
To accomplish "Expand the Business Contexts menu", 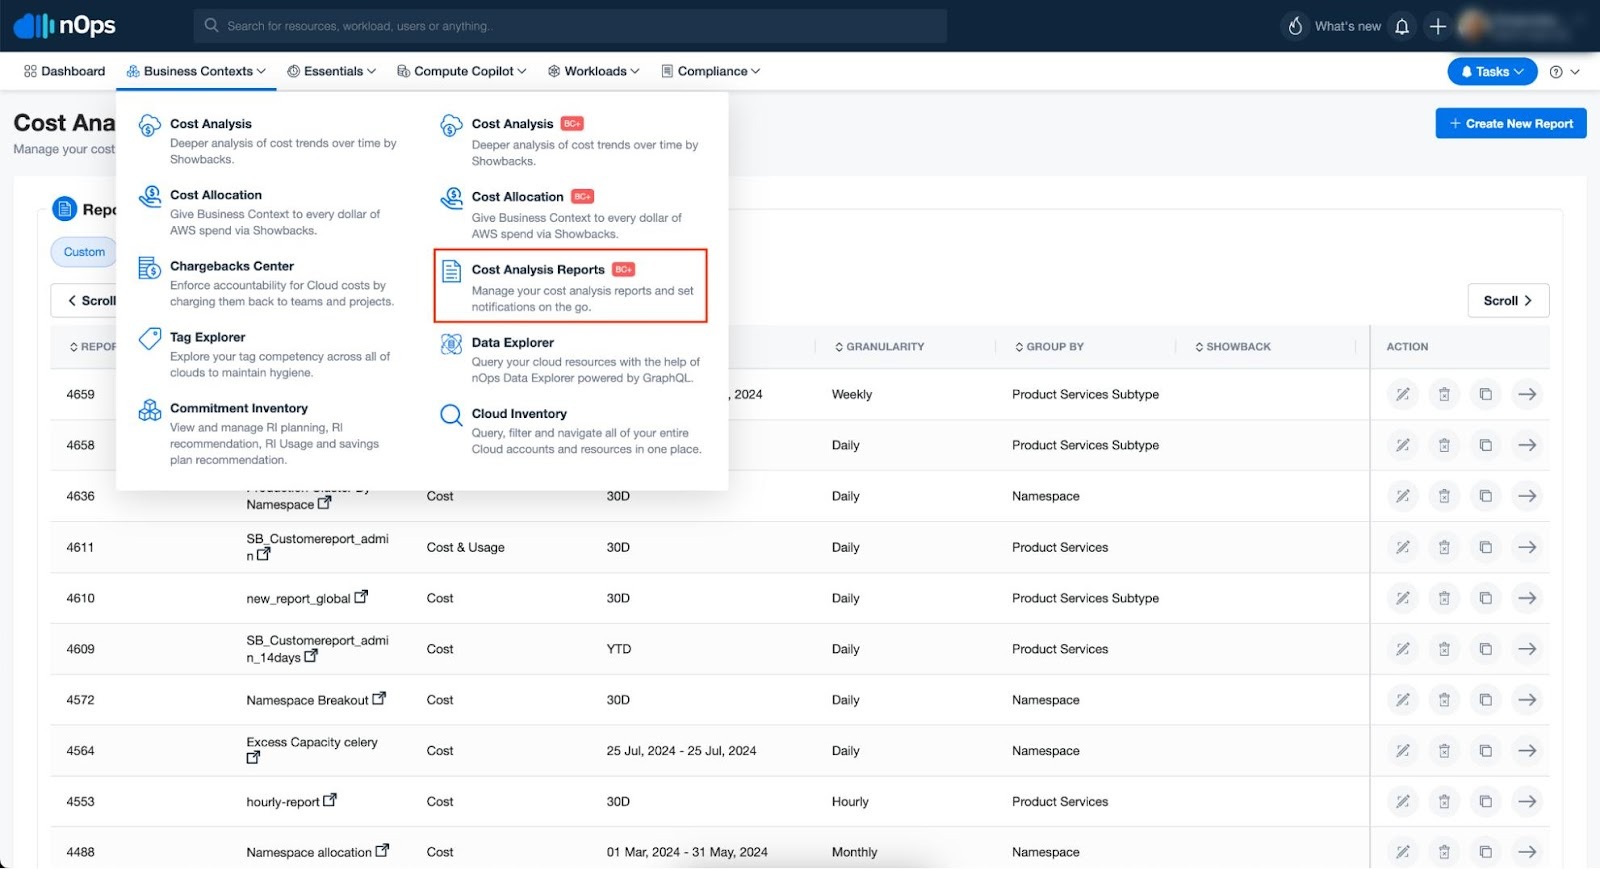I will [x=196, y=71].
